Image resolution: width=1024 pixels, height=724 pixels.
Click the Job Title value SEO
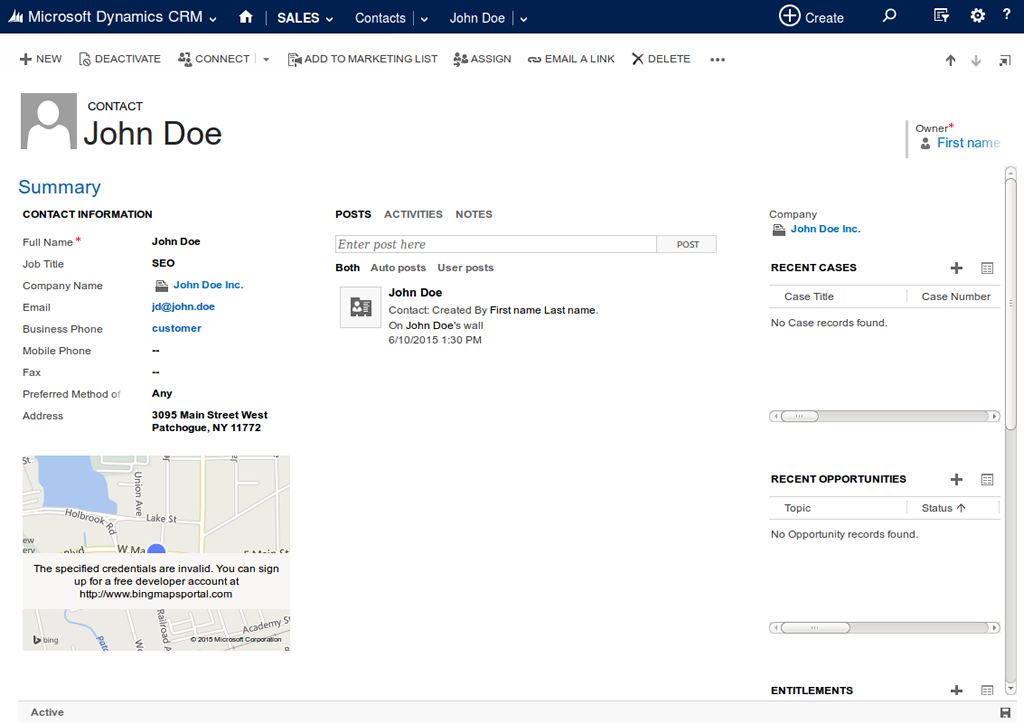click(x=163, y=263)
